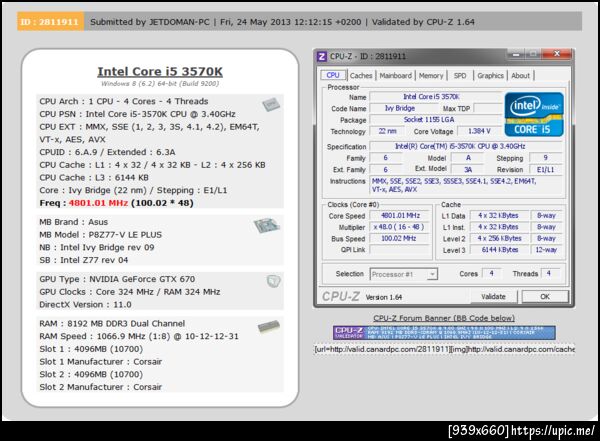This screenshot has height=441, width=600.
Task: Switch to the SPD tab
Action: pyautogui.click(x=460, y=76)
